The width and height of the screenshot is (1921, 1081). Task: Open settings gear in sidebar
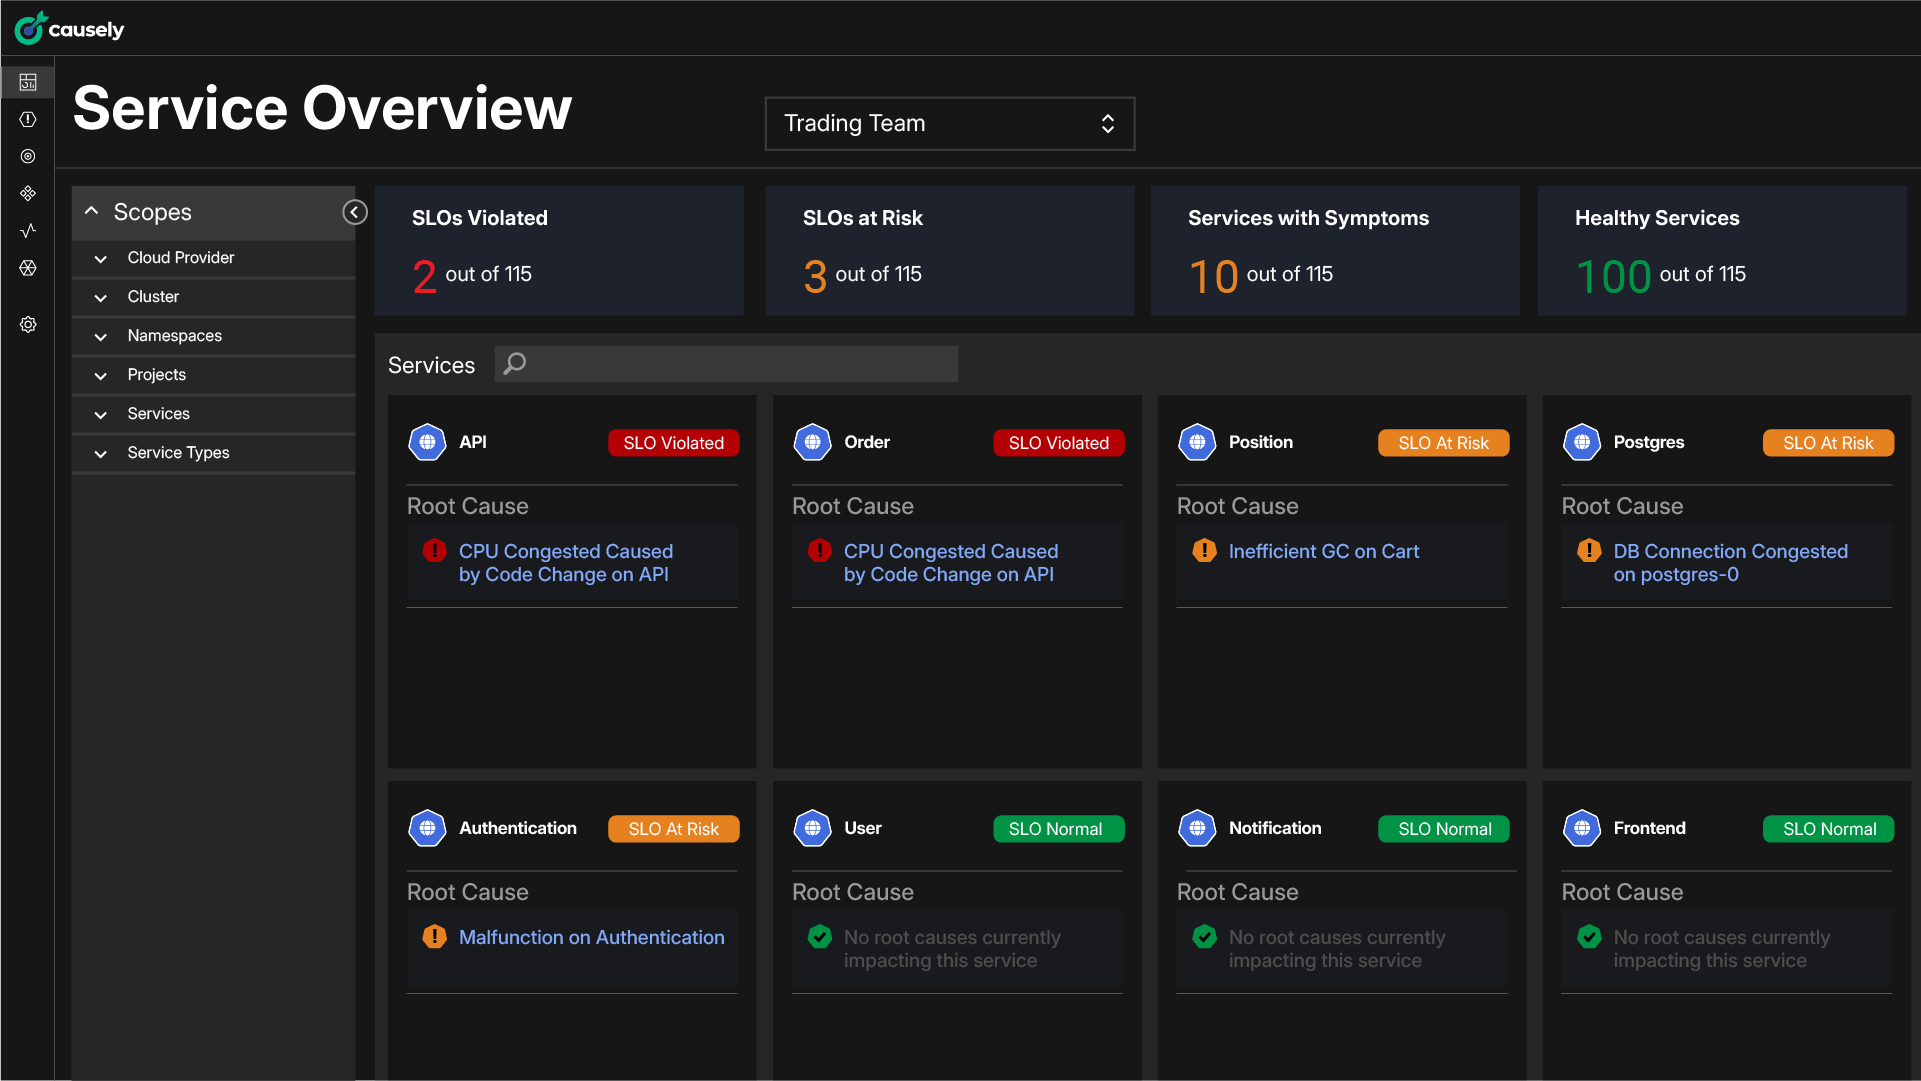[28, 324]
